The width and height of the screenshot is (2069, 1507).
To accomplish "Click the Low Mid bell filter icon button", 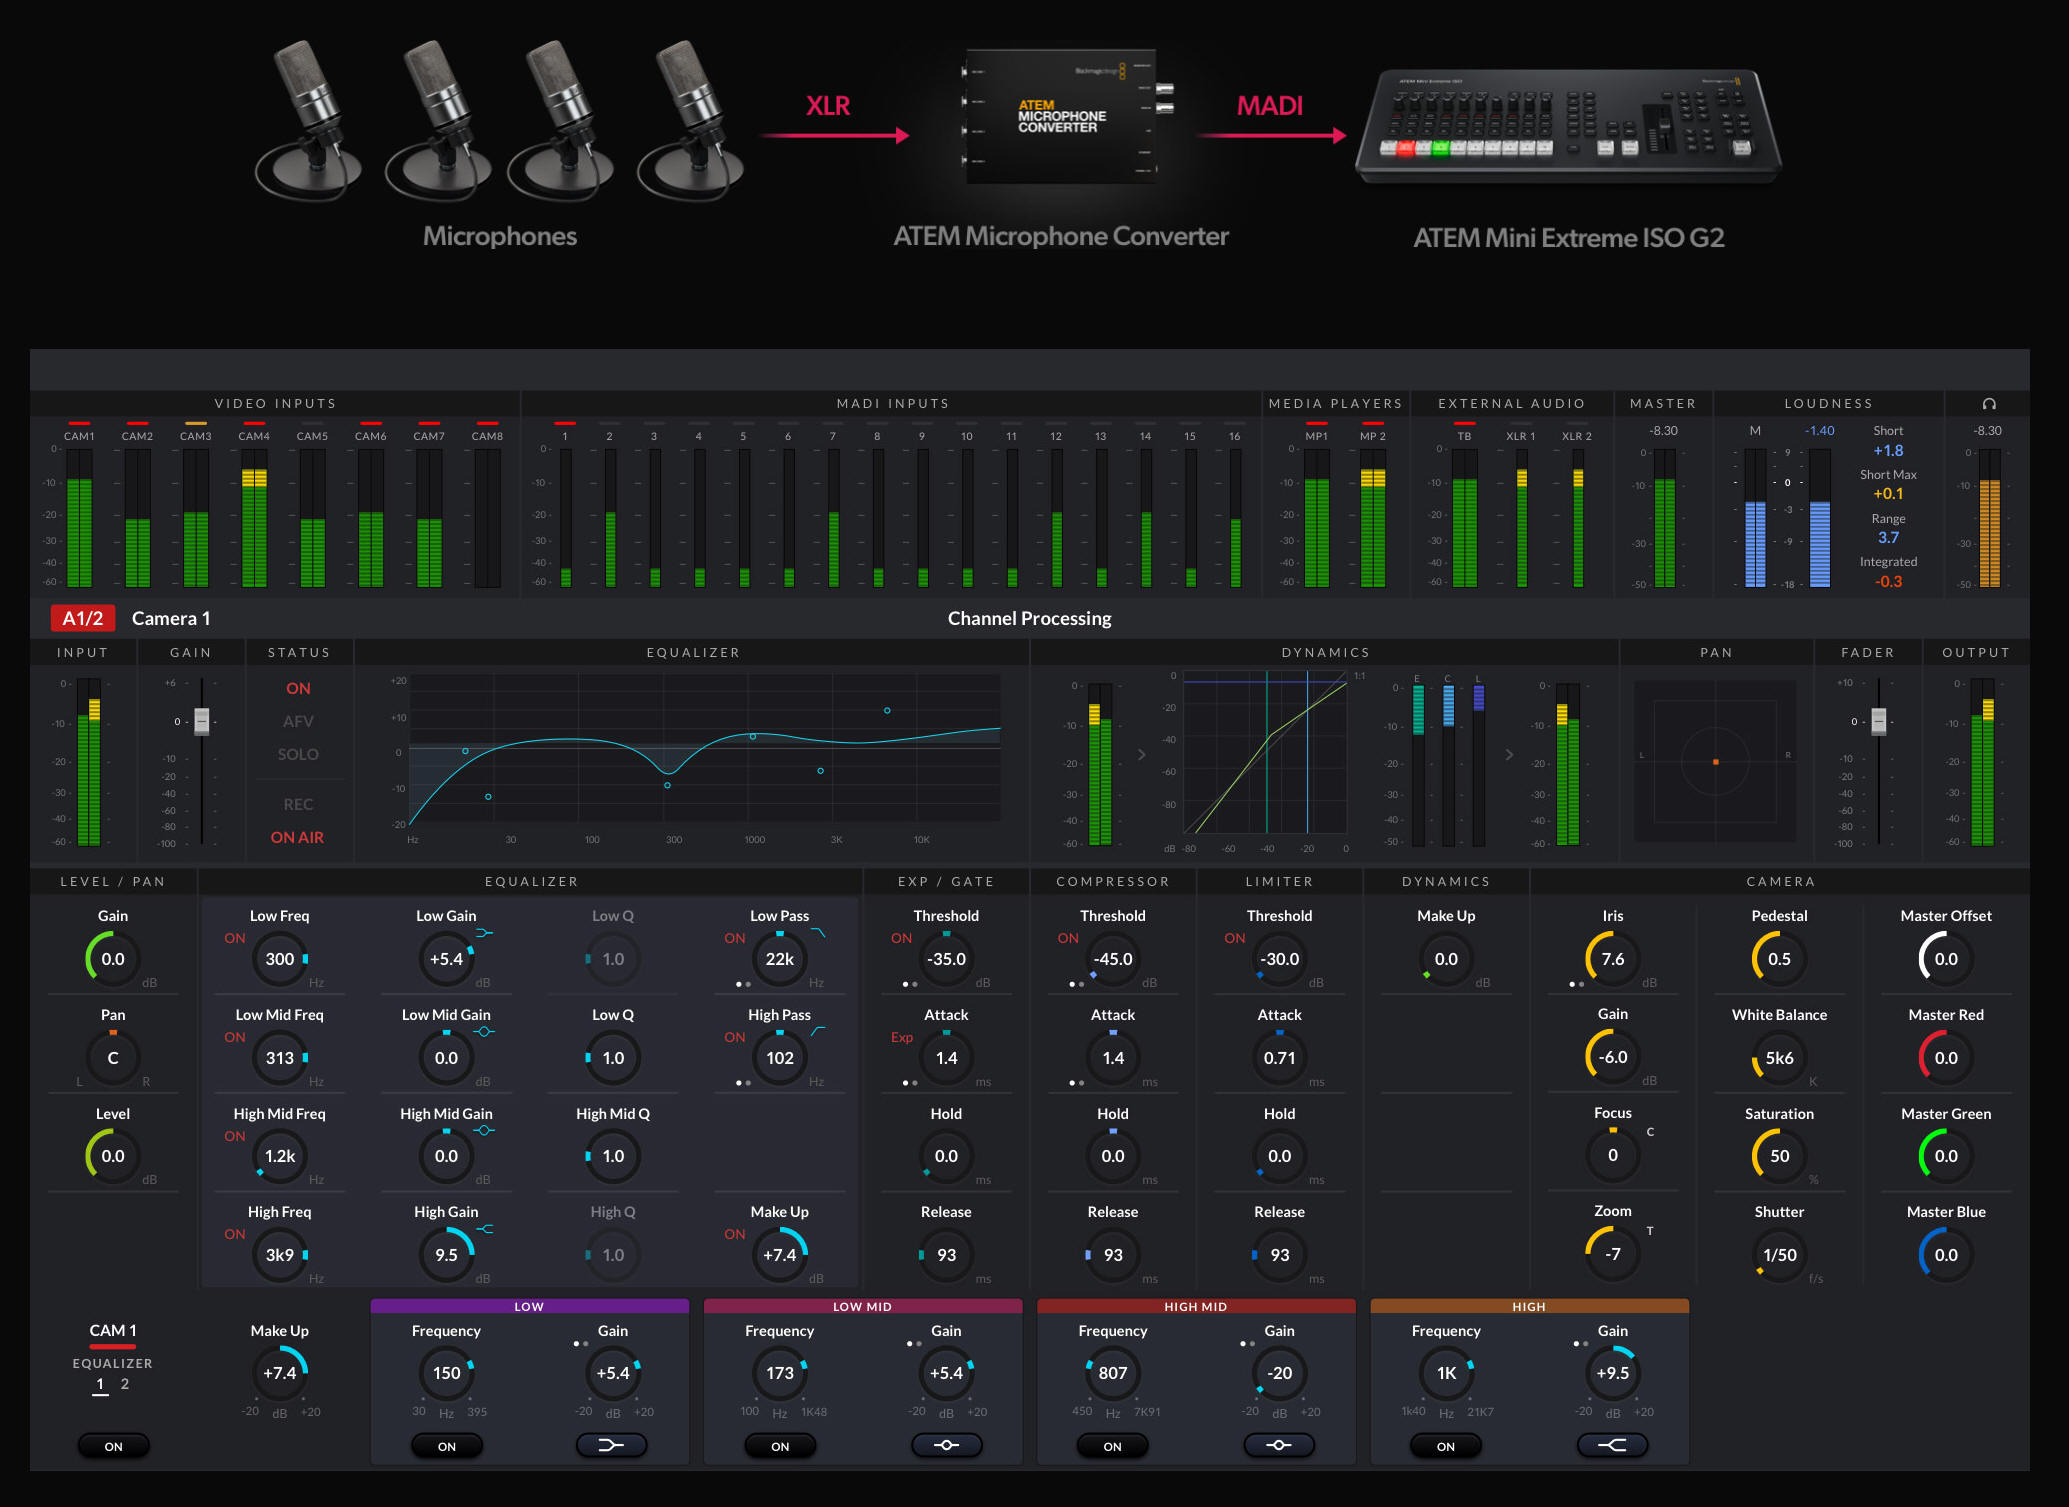I will [x=946, y=1445].
